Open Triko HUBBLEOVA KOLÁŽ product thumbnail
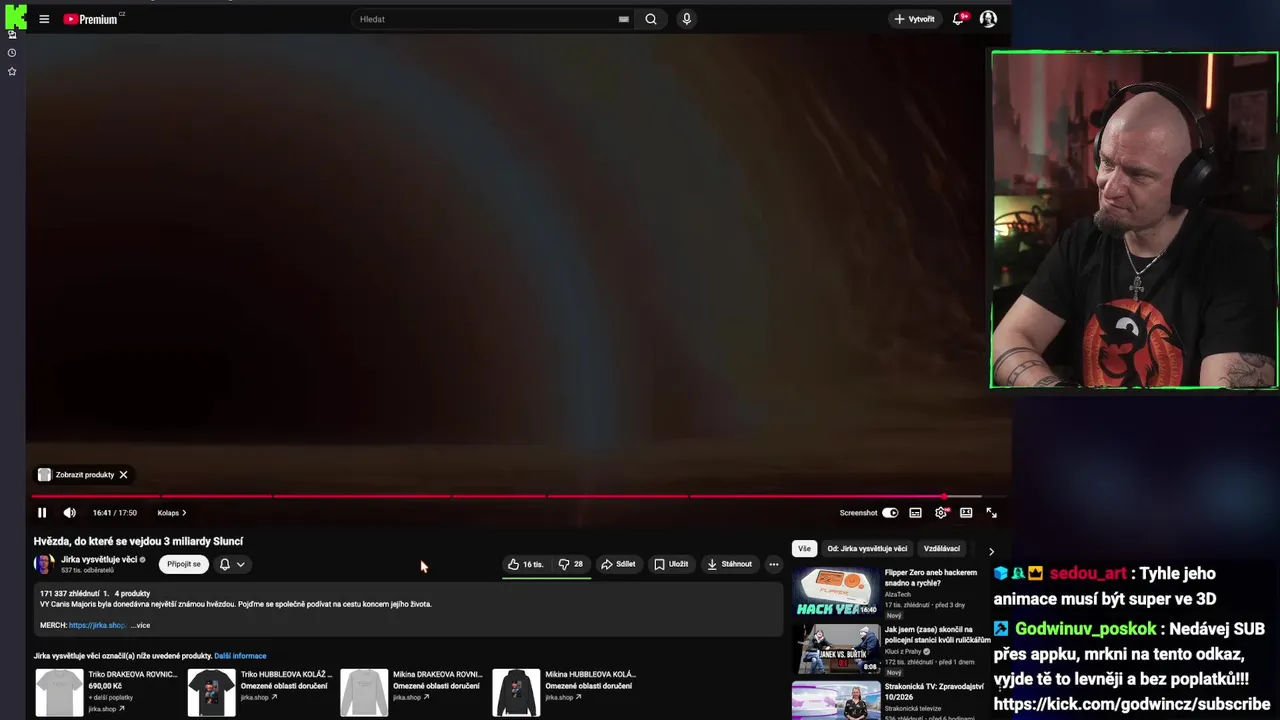 212,693
